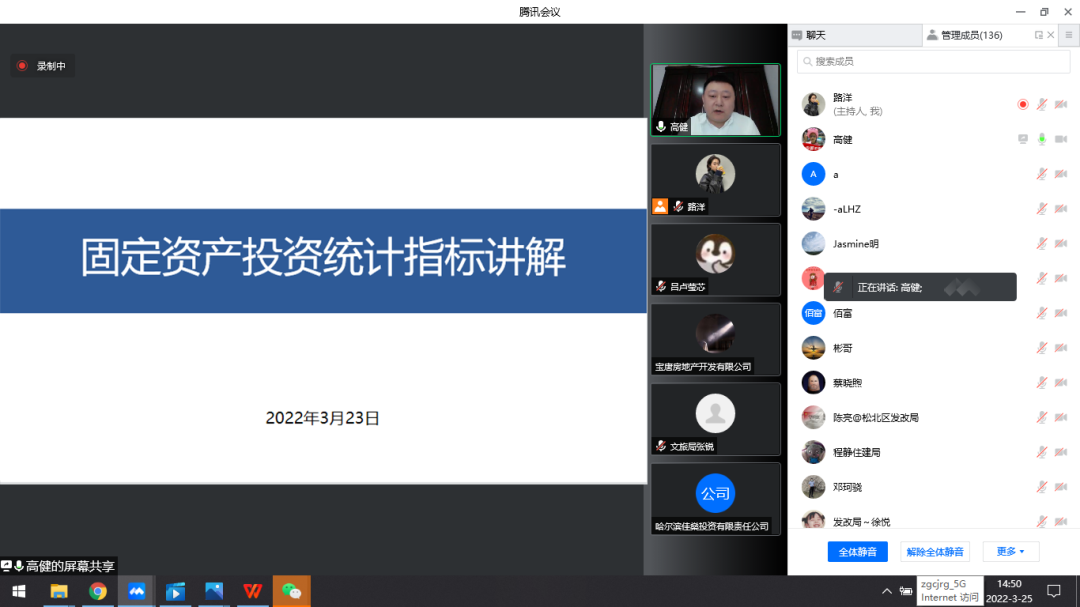Mute 路洋's microphone in the member list
This screenshot has height=607, width=1080.
tap(1040, 104)
